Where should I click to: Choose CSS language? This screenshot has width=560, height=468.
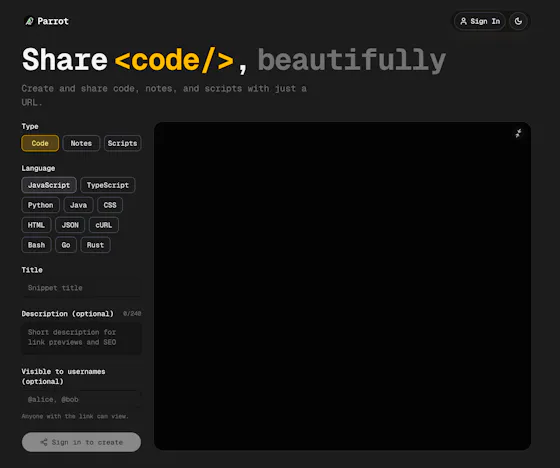110,205
